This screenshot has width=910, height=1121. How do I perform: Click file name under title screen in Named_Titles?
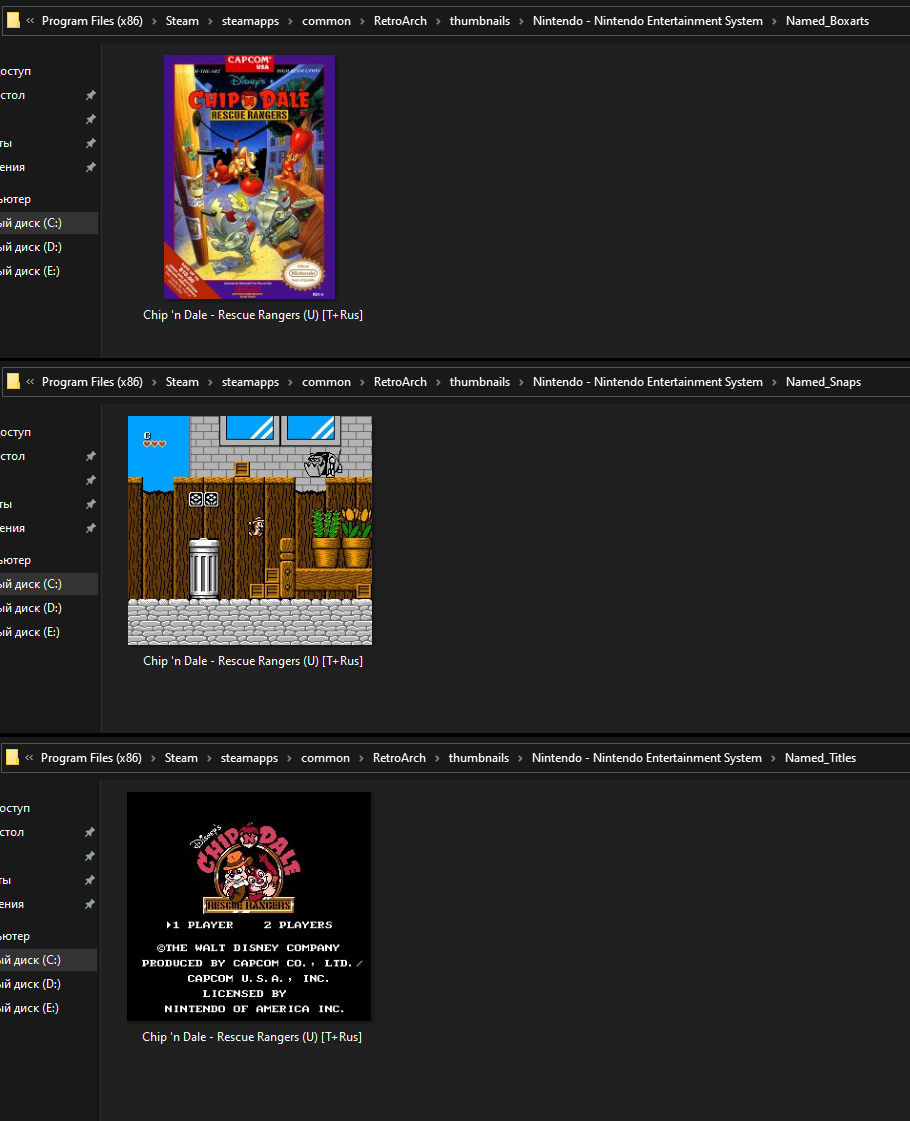click(x=252, y=1037)
